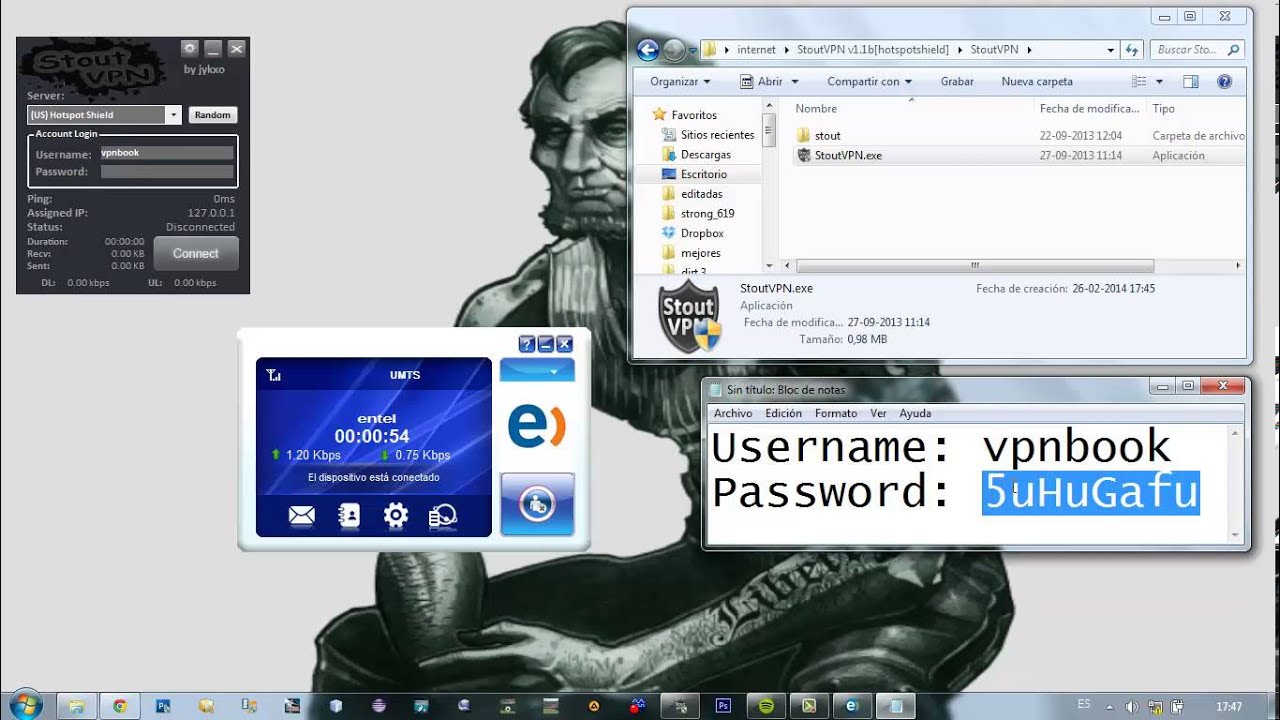The image size is (1280, 720).
Task: Click the UMTS signal strength icon
Action: (x=274, y=375)
